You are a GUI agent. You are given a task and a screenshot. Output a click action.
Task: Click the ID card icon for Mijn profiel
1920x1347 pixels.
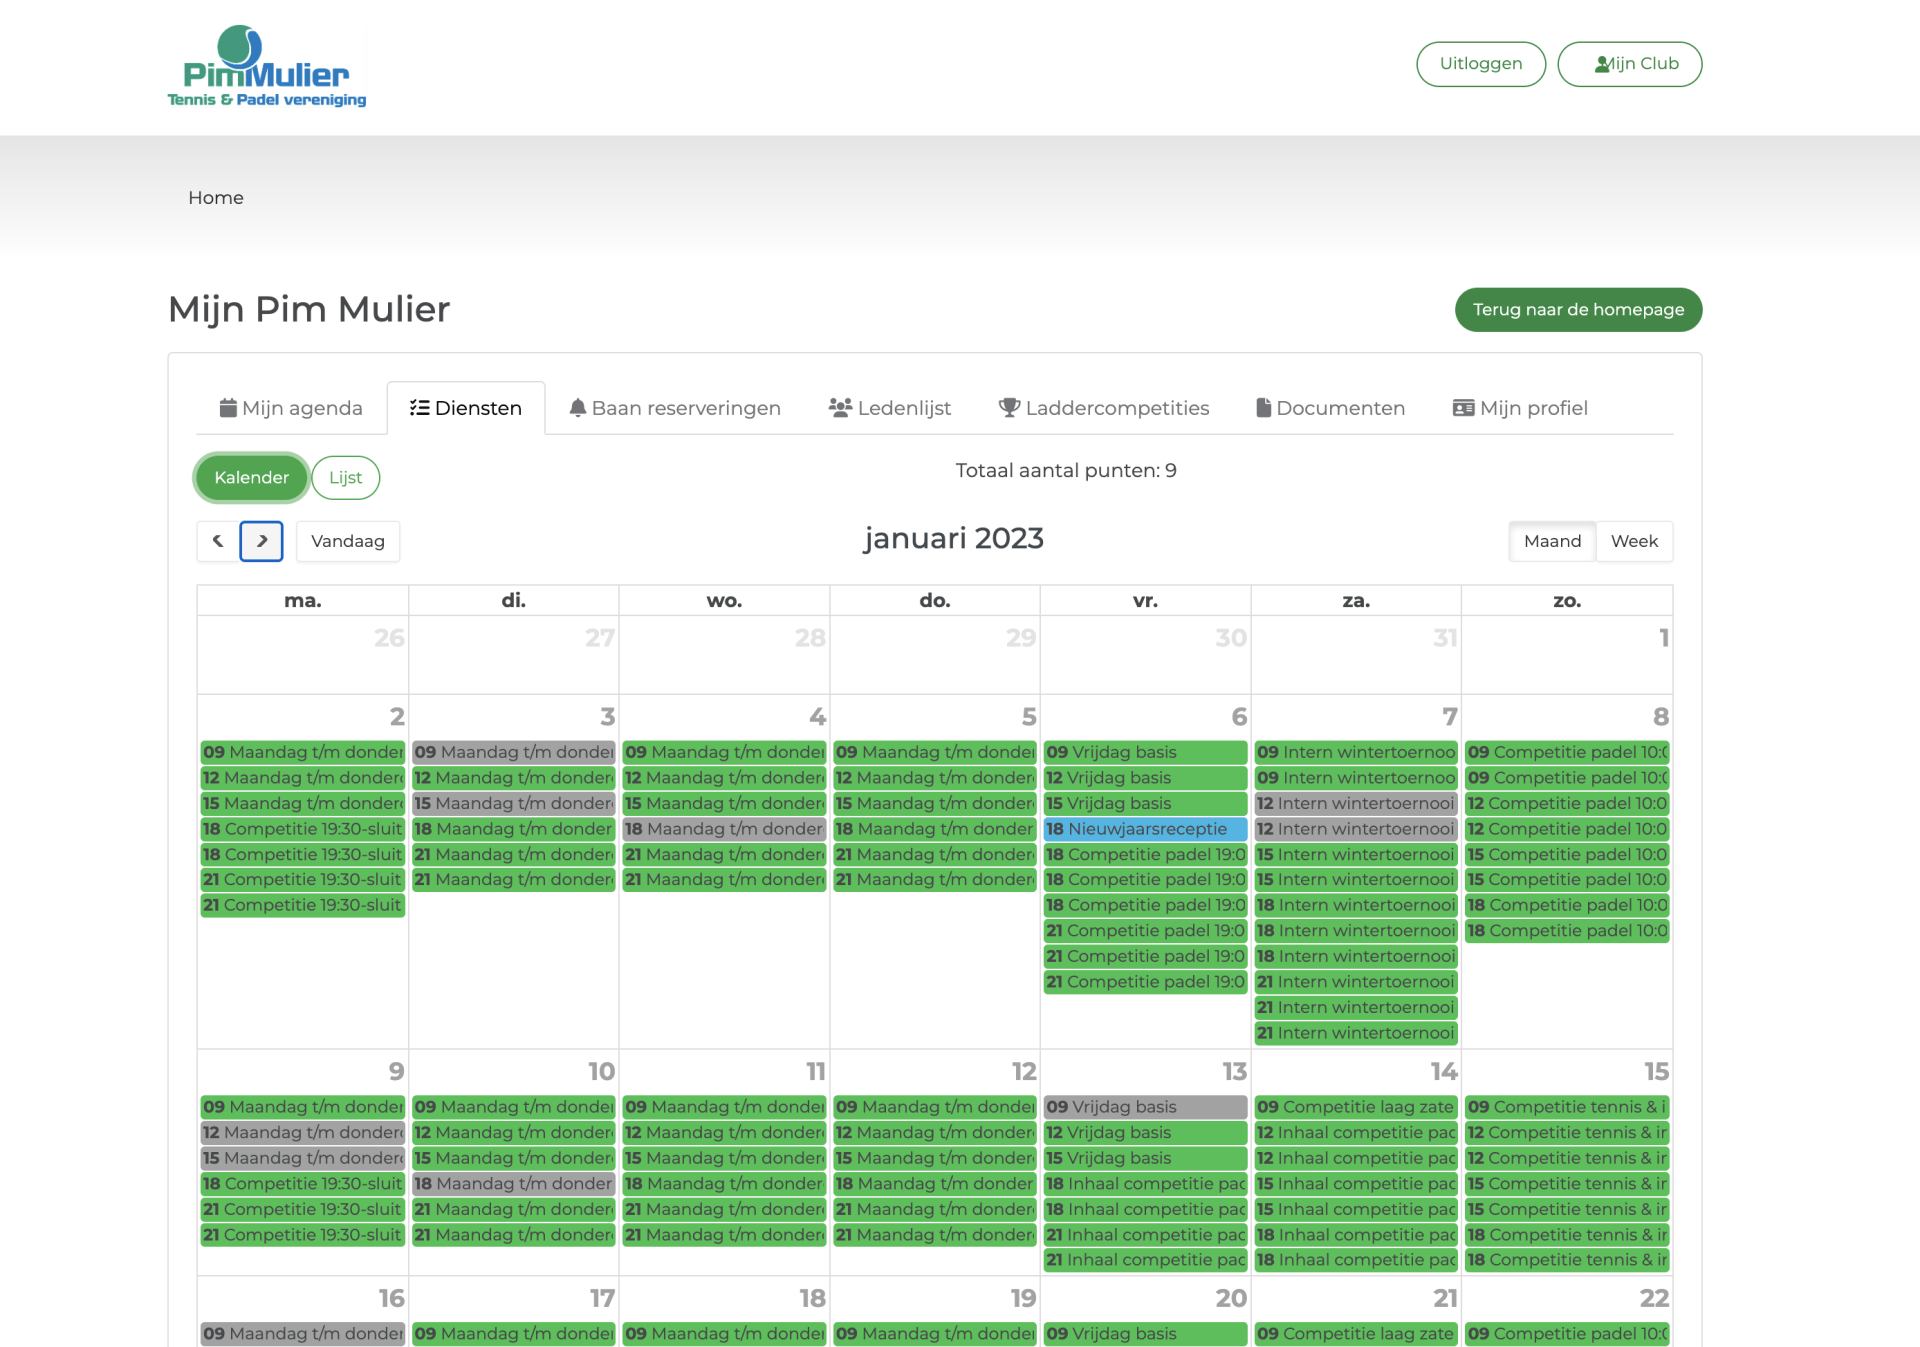pyautogui.click(x=1463, y=408)
